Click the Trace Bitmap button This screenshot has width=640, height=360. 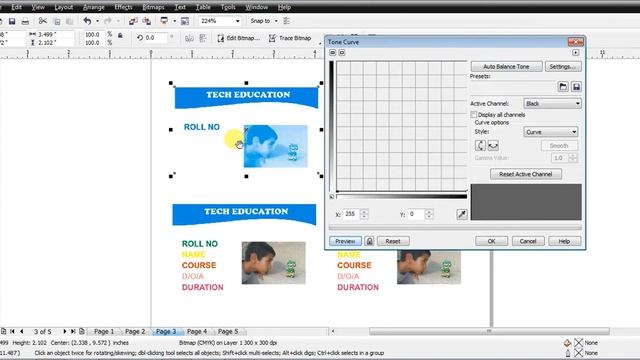[290, 38]
